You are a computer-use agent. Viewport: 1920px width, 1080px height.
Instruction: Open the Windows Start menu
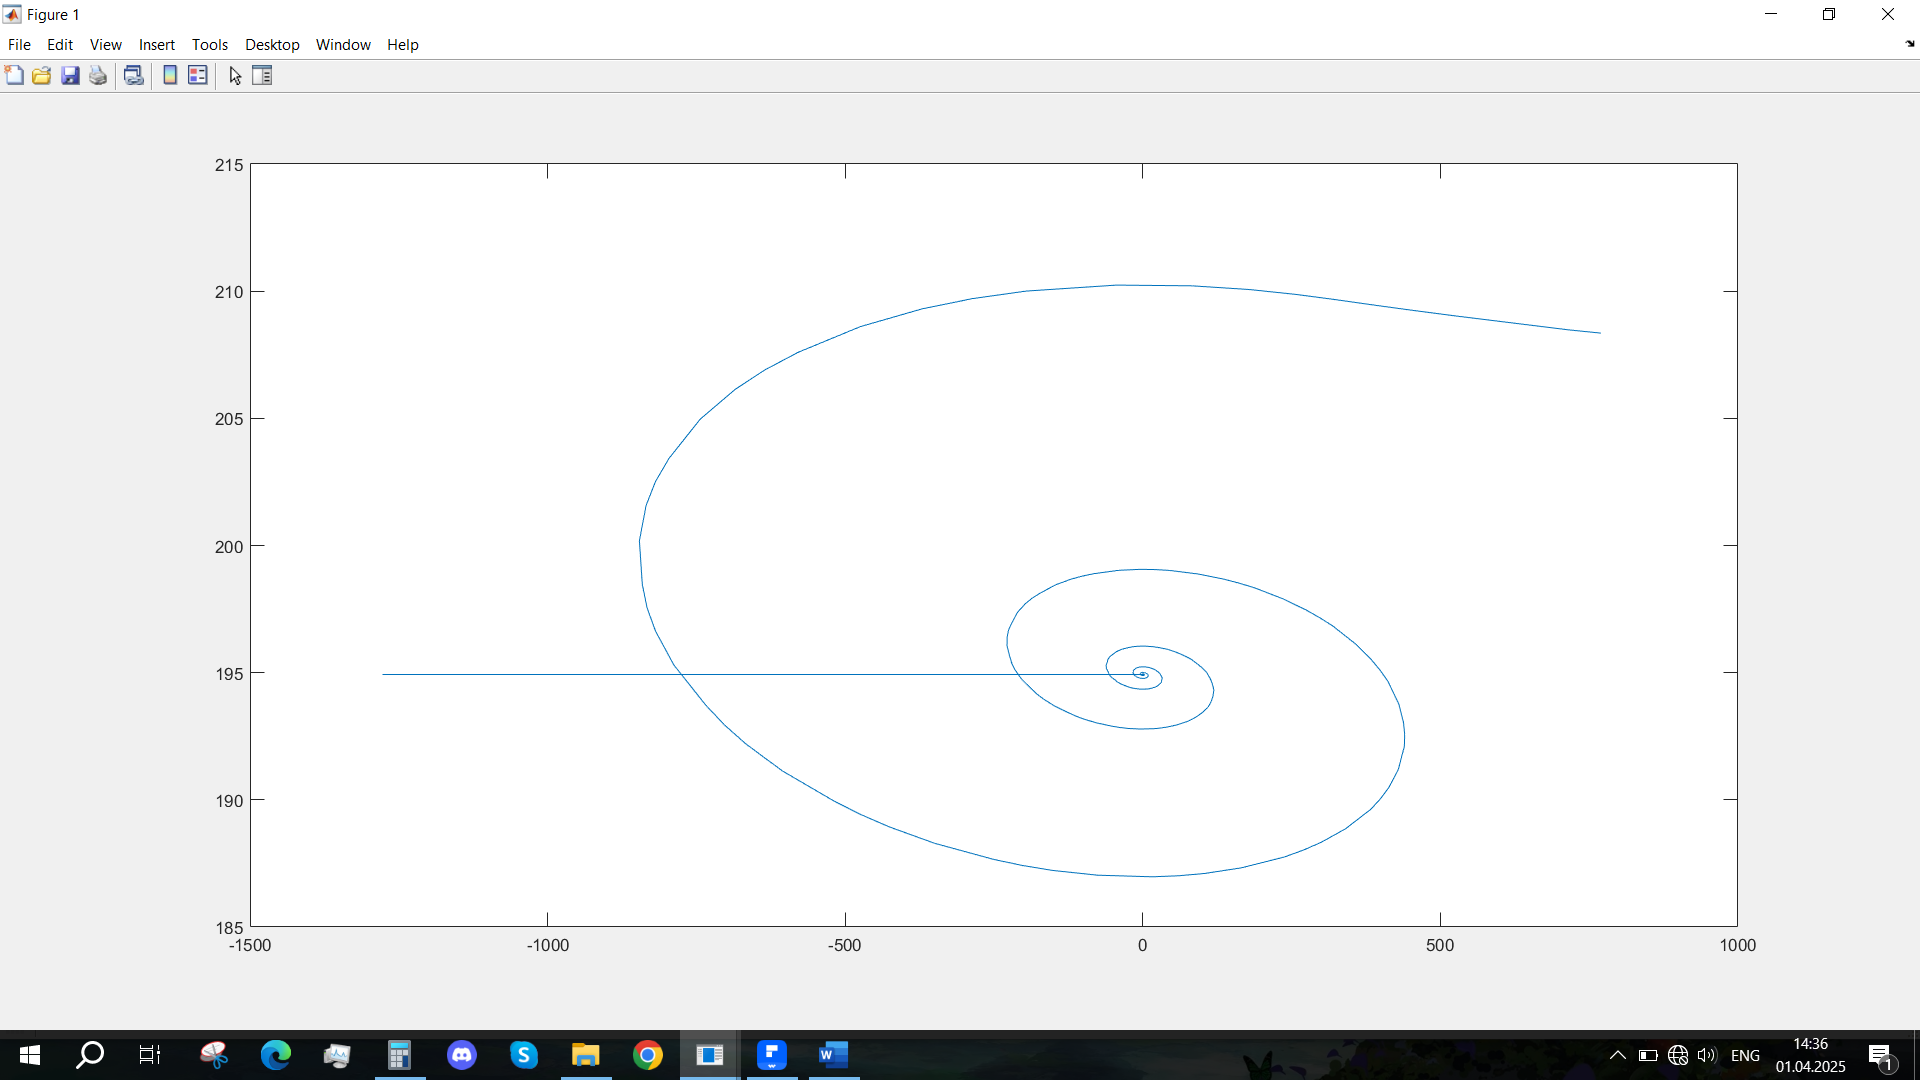[30, 1055]
